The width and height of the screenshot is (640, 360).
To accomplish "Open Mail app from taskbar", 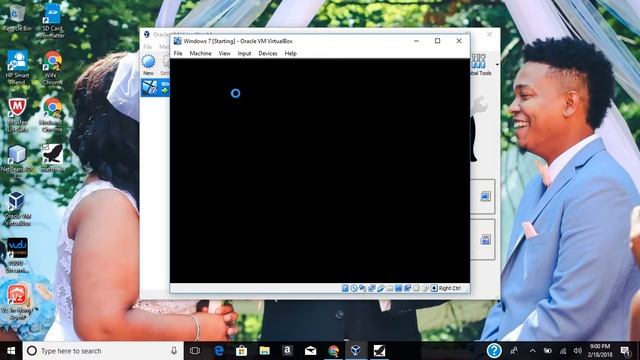I will click(310, 351).
